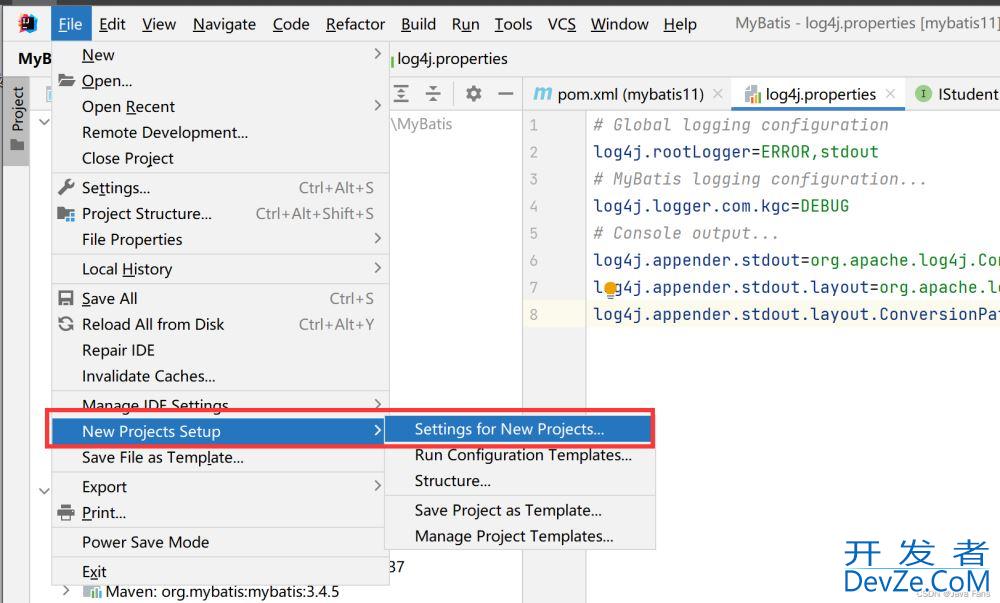Open the Help menu
The image size is (1000, 603).
680,24
